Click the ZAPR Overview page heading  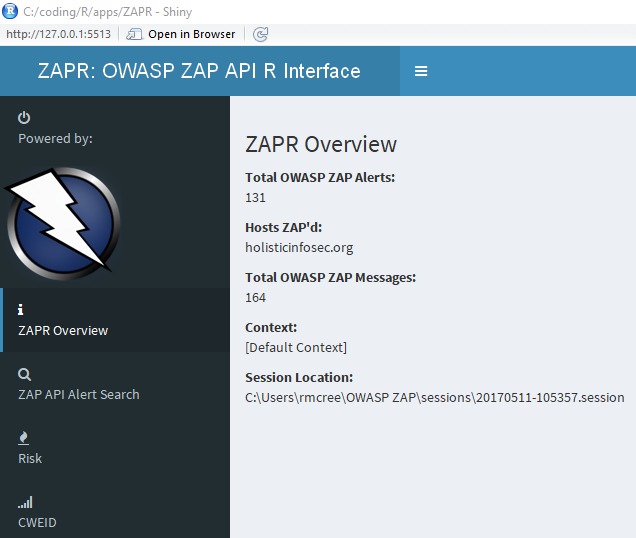[x=321, y=144]
